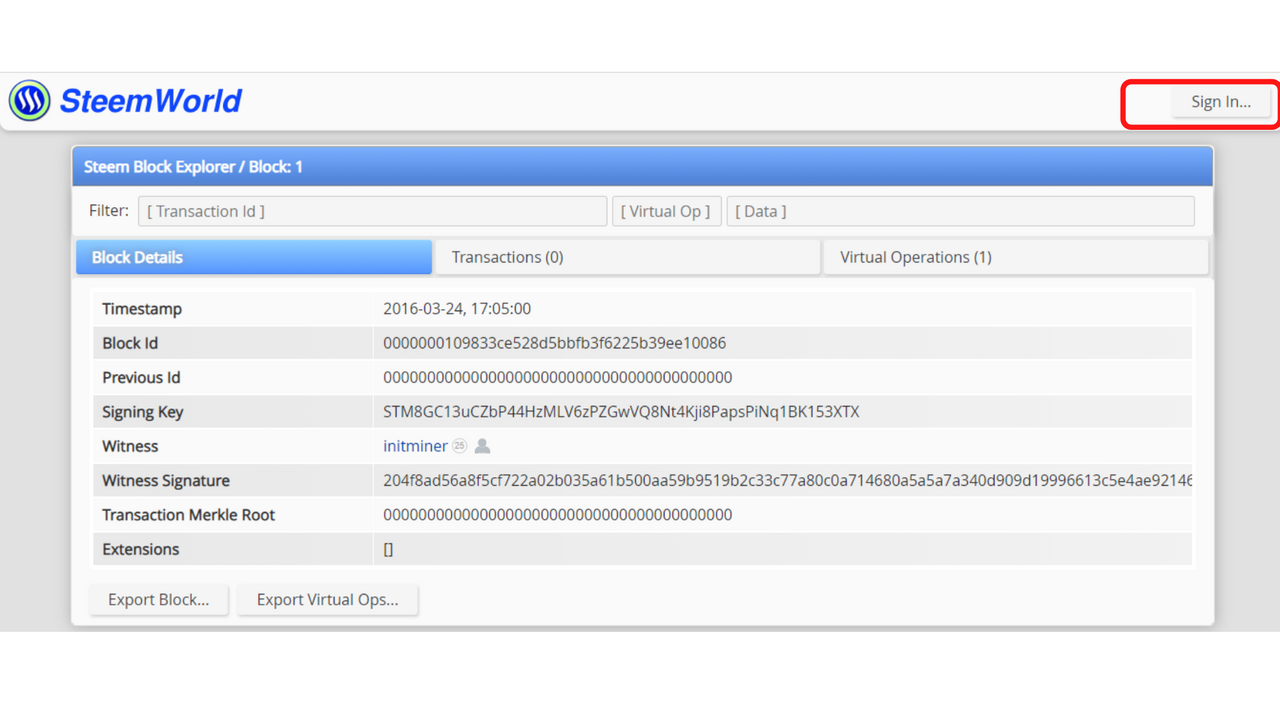Select the Witness Signature value
The width and height of the screenshot is (1280, 720).
(788, 480)
